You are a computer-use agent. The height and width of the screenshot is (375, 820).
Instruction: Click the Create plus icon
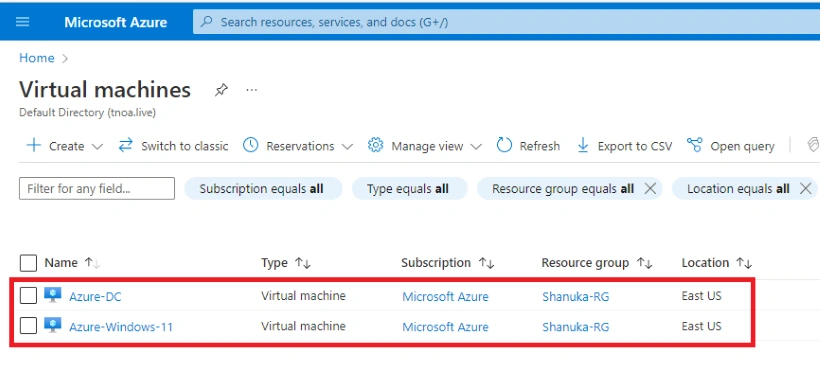(x=33, y=145)
